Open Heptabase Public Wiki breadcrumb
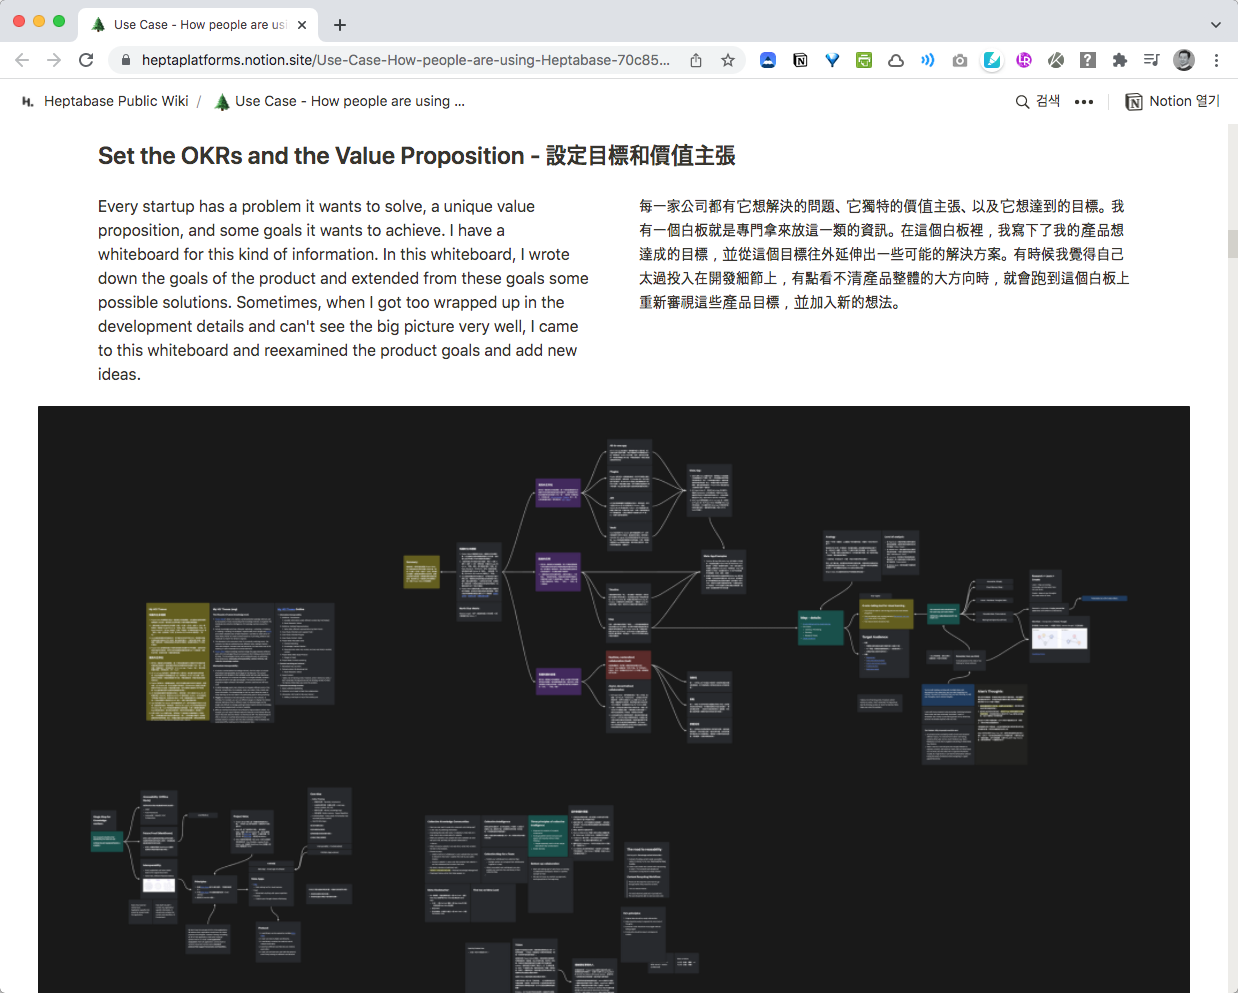This screenshot has width=1238, height=993. pyautogui.click(x=116, y=101)
